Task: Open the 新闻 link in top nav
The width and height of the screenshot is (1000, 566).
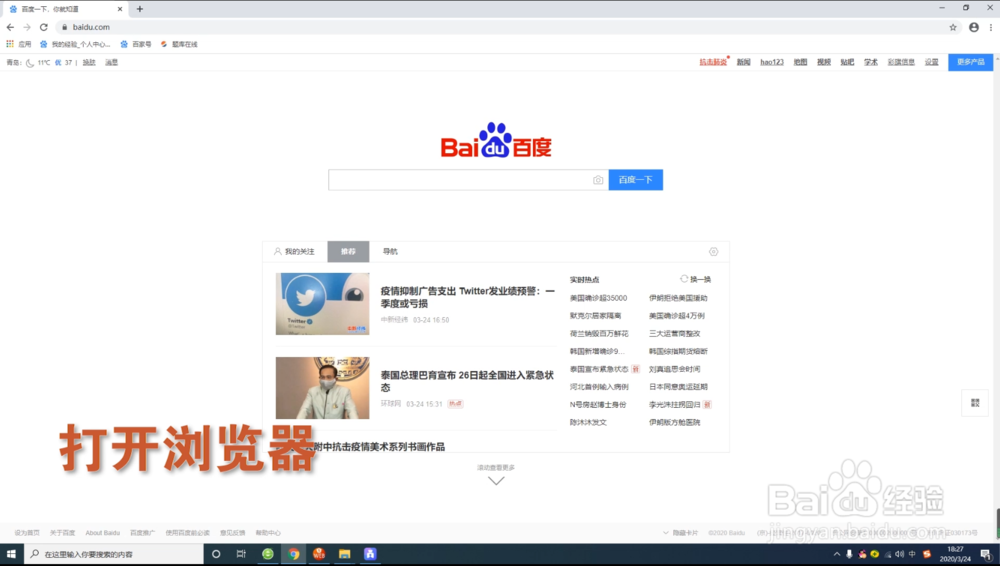Action: click(744, 62)
